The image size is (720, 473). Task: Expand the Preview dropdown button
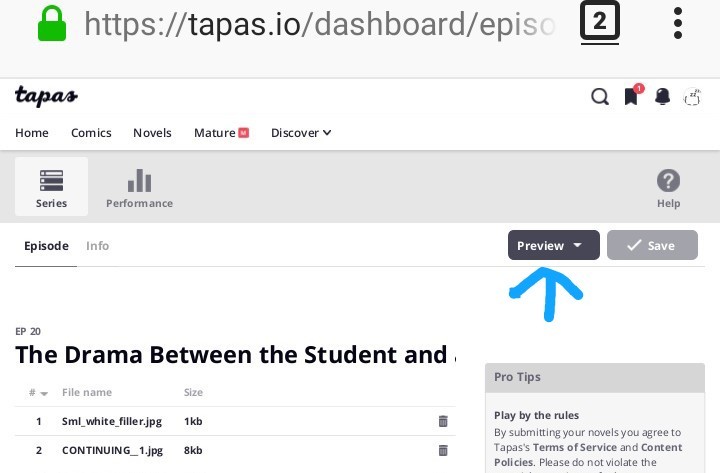click(554, 246)
